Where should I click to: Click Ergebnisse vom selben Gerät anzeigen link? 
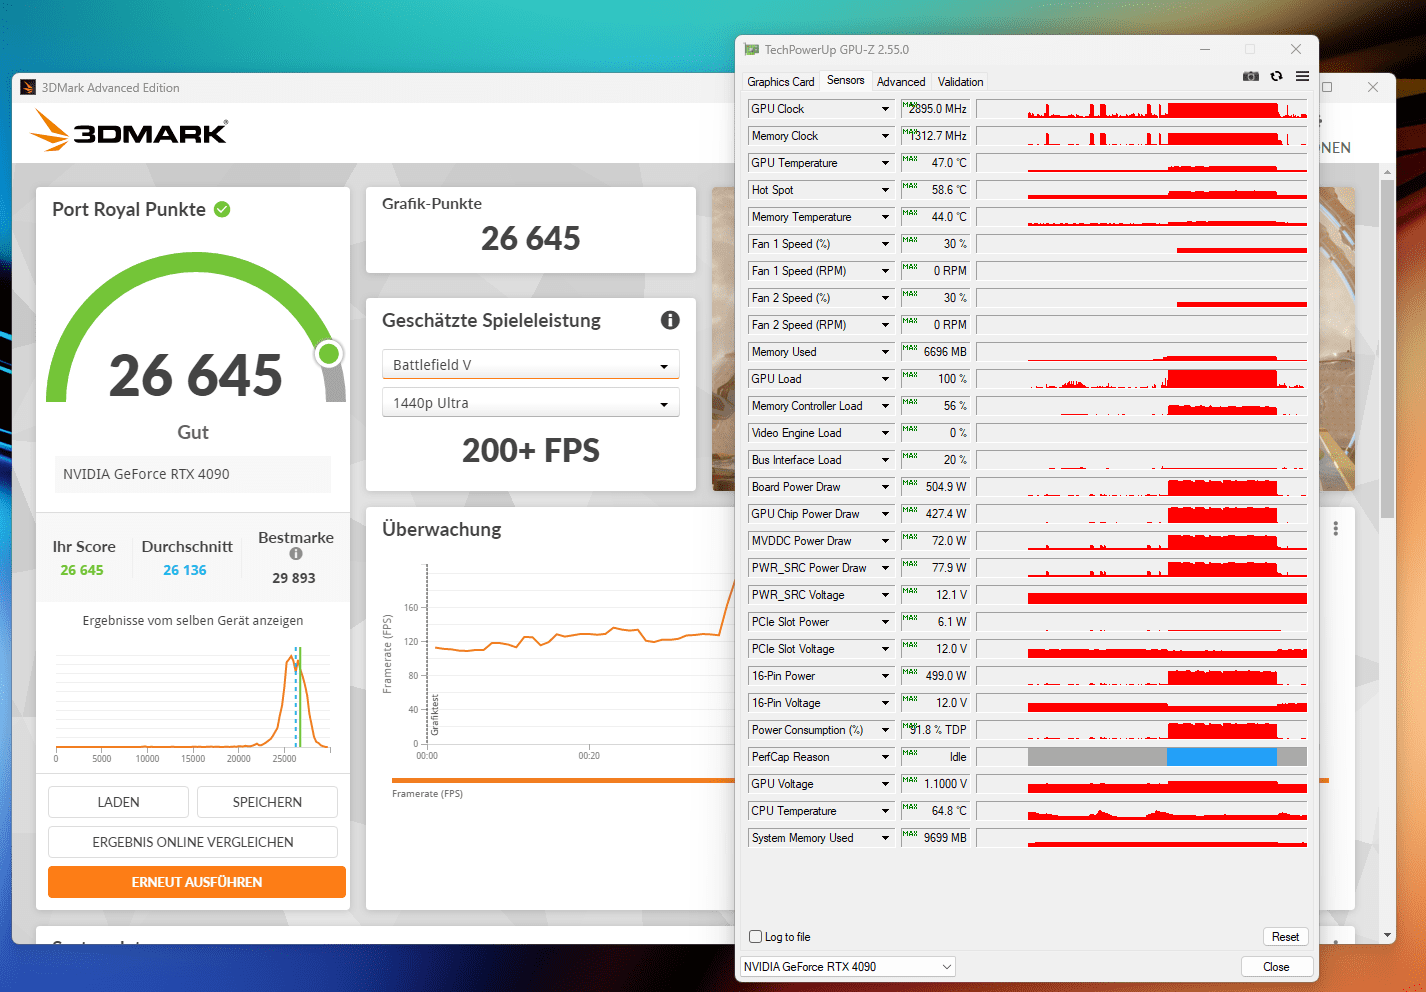(x=193, y=621)
